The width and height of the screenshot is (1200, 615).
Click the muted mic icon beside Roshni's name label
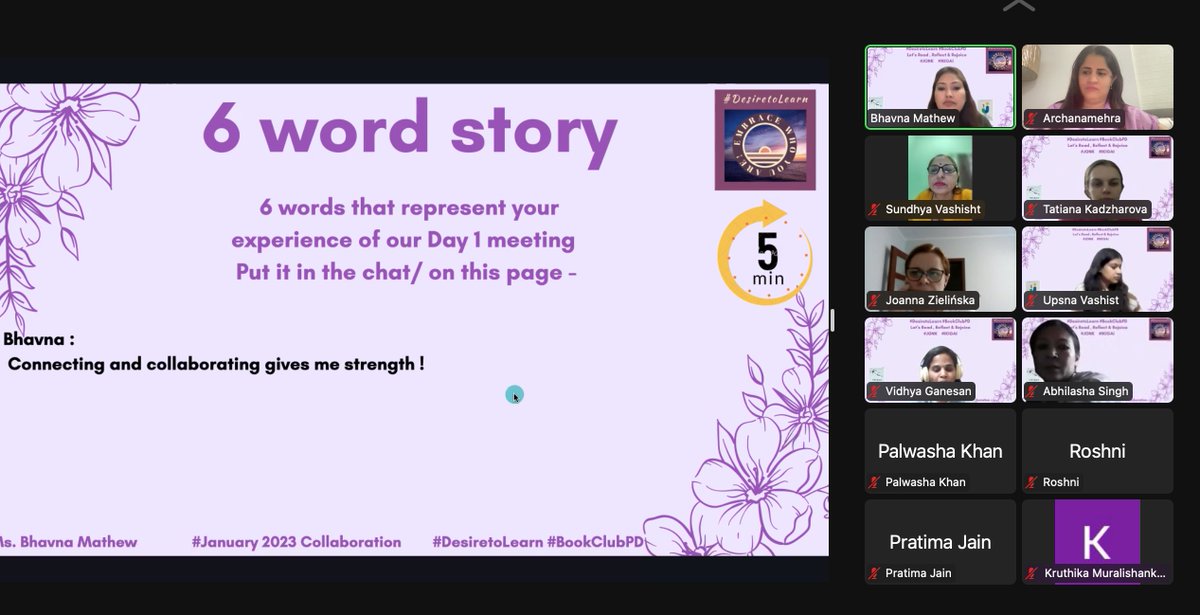pos(1032,482)
